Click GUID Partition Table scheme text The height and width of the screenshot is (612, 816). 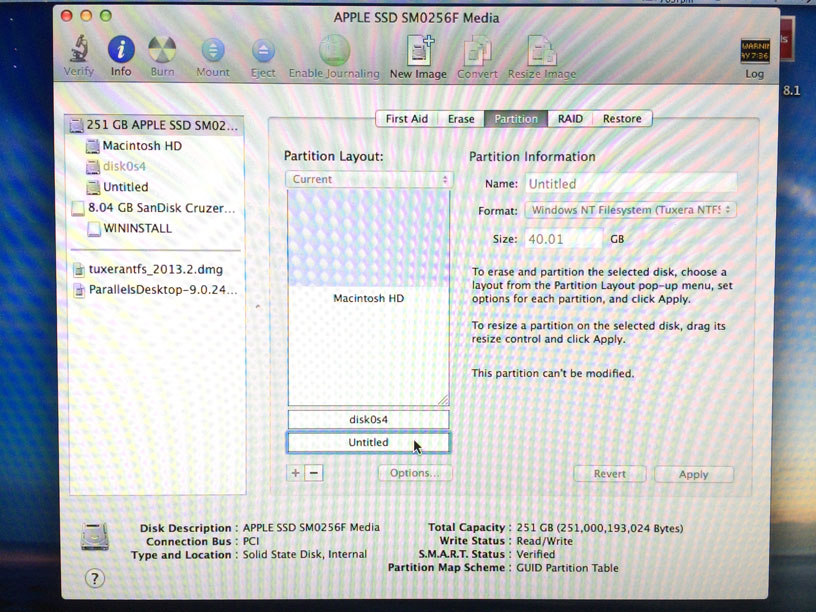click(x=567, y=568)
